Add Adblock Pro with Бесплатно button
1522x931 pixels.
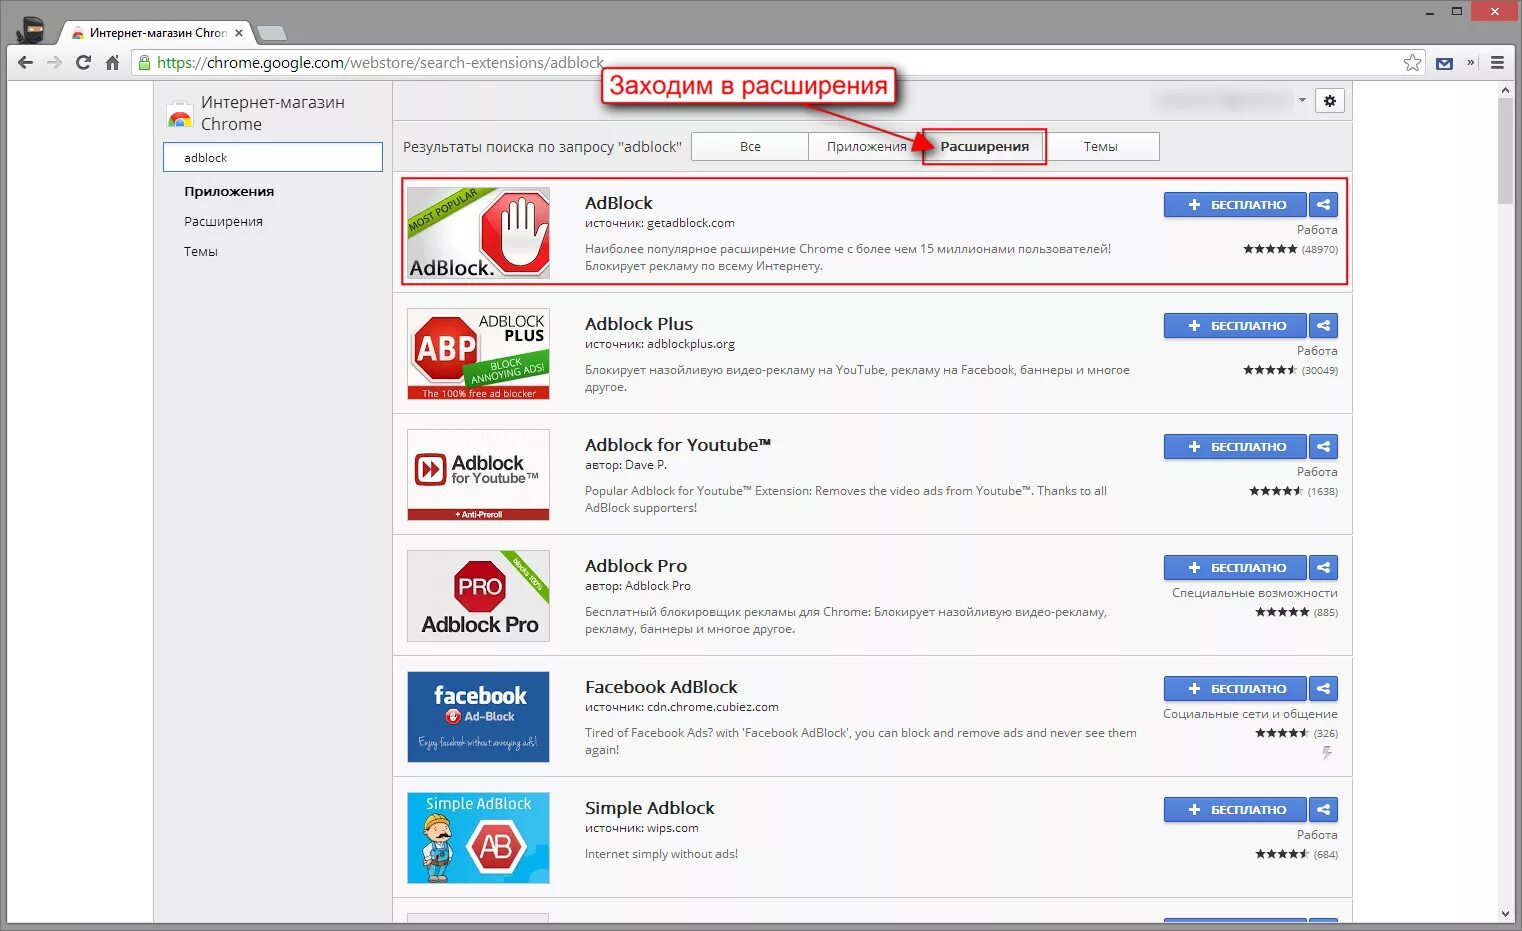(1235, 568)
